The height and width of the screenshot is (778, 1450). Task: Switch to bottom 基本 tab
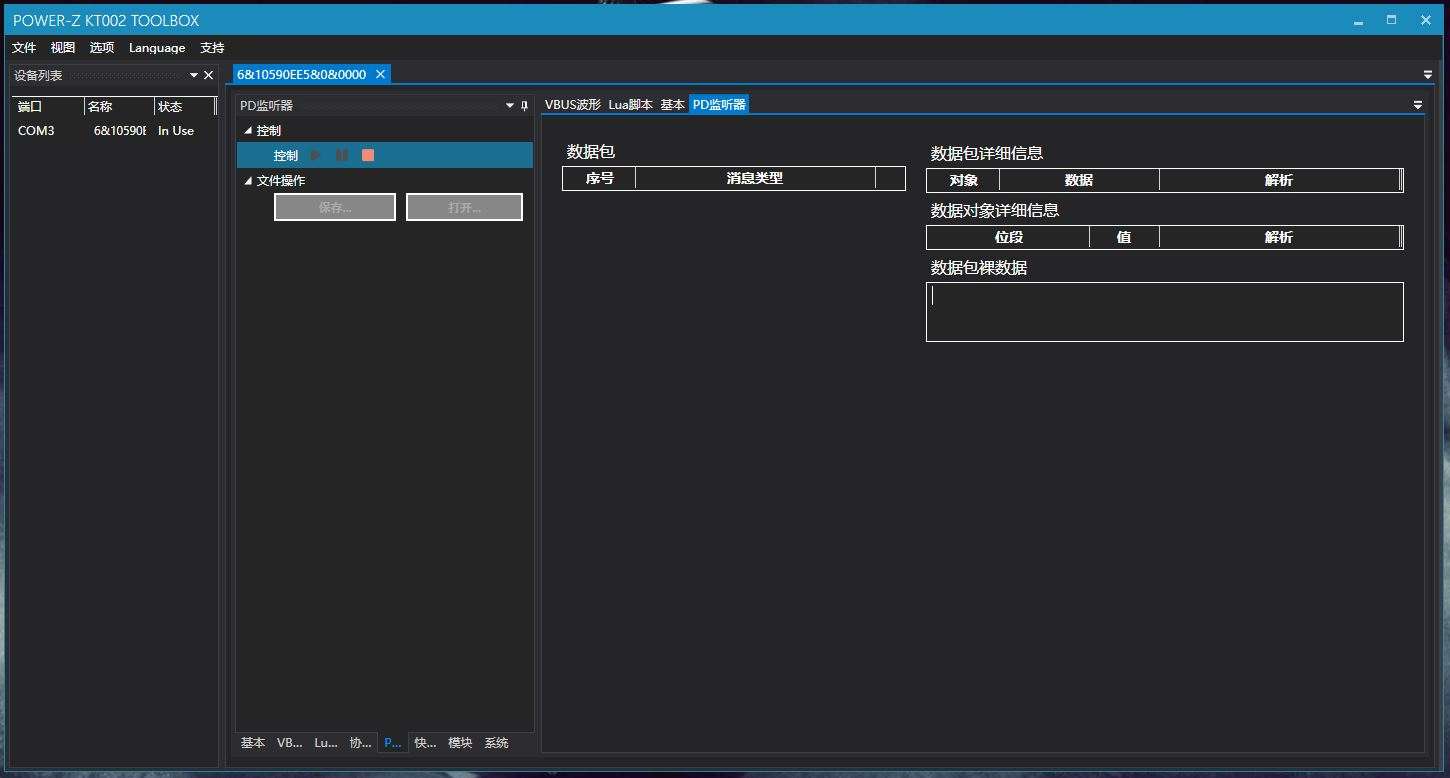pos(253,743)
